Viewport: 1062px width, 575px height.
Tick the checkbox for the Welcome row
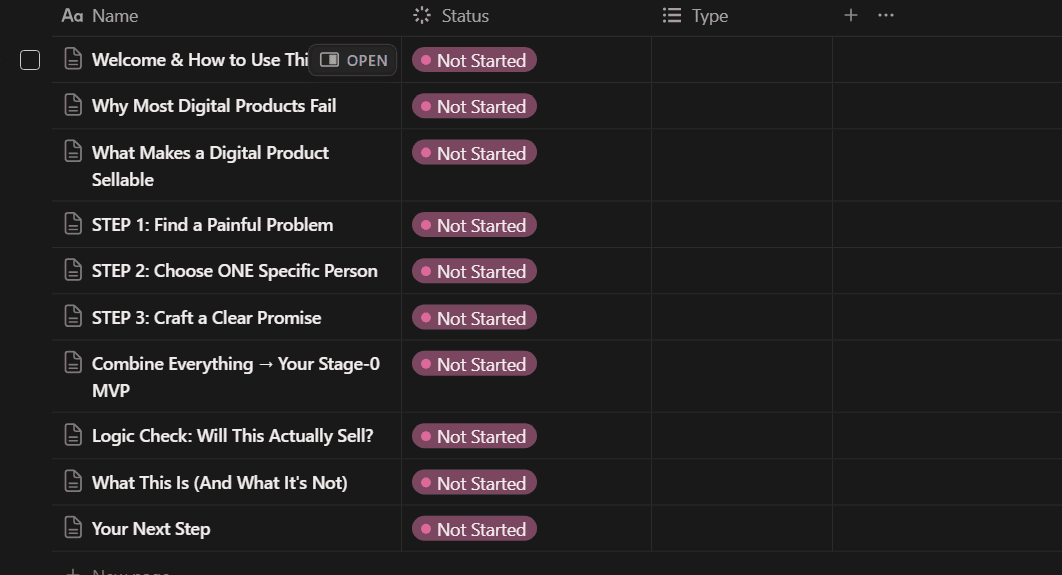(x=30, y=60)
